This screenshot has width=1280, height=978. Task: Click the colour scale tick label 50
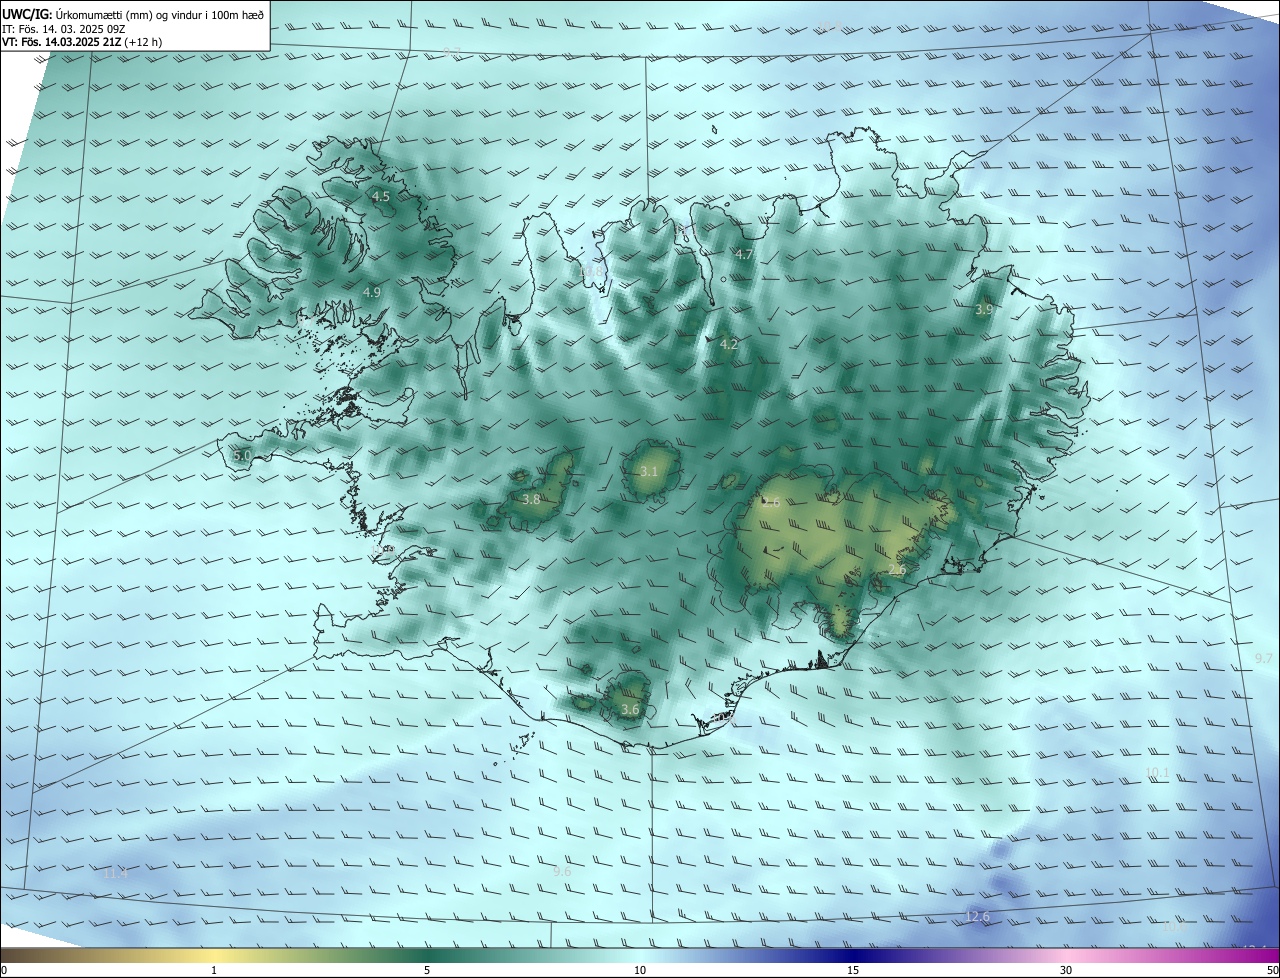pyautogui.click(x=1272, y=970)
